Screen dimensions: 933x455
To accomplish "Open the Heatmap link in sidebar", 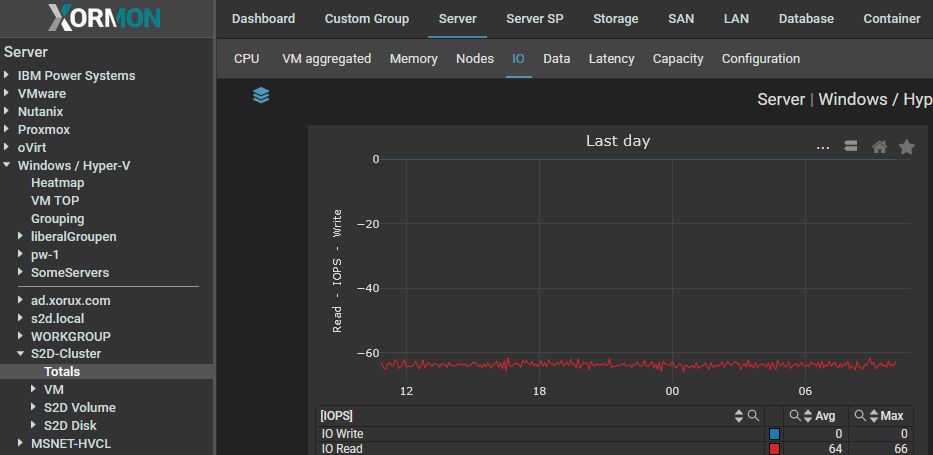I will [57, 183].
